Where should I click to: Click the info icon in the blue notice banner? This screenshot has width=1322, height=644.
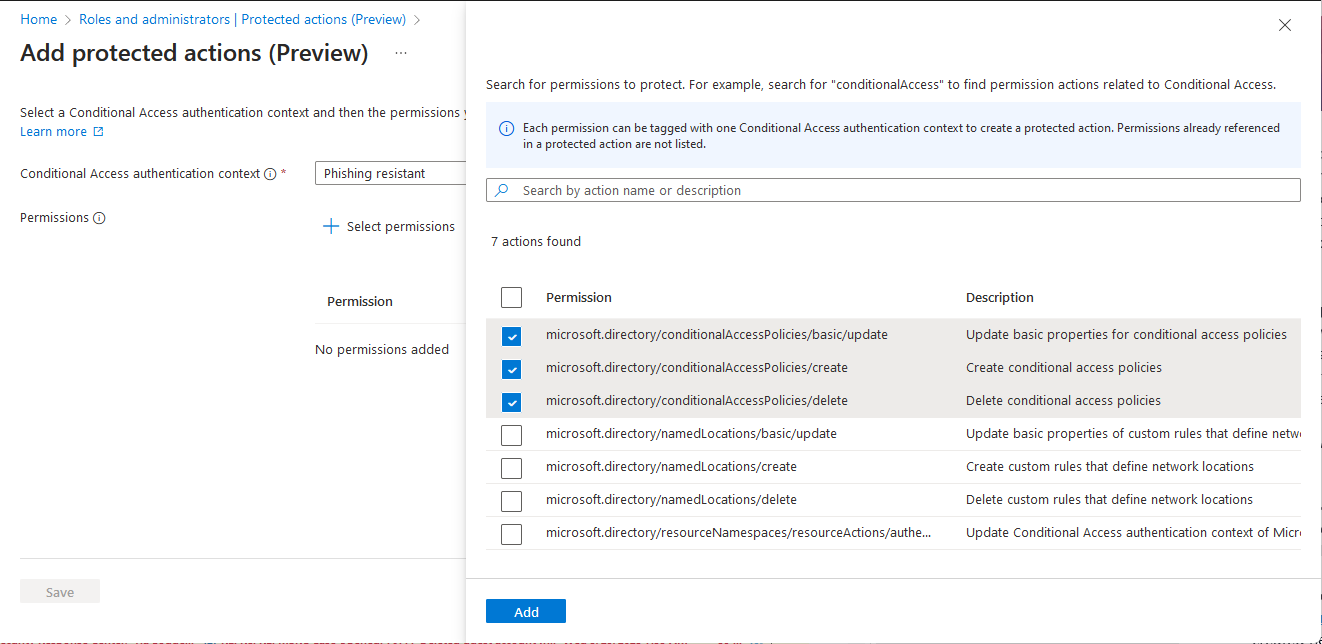coord(506,128)
